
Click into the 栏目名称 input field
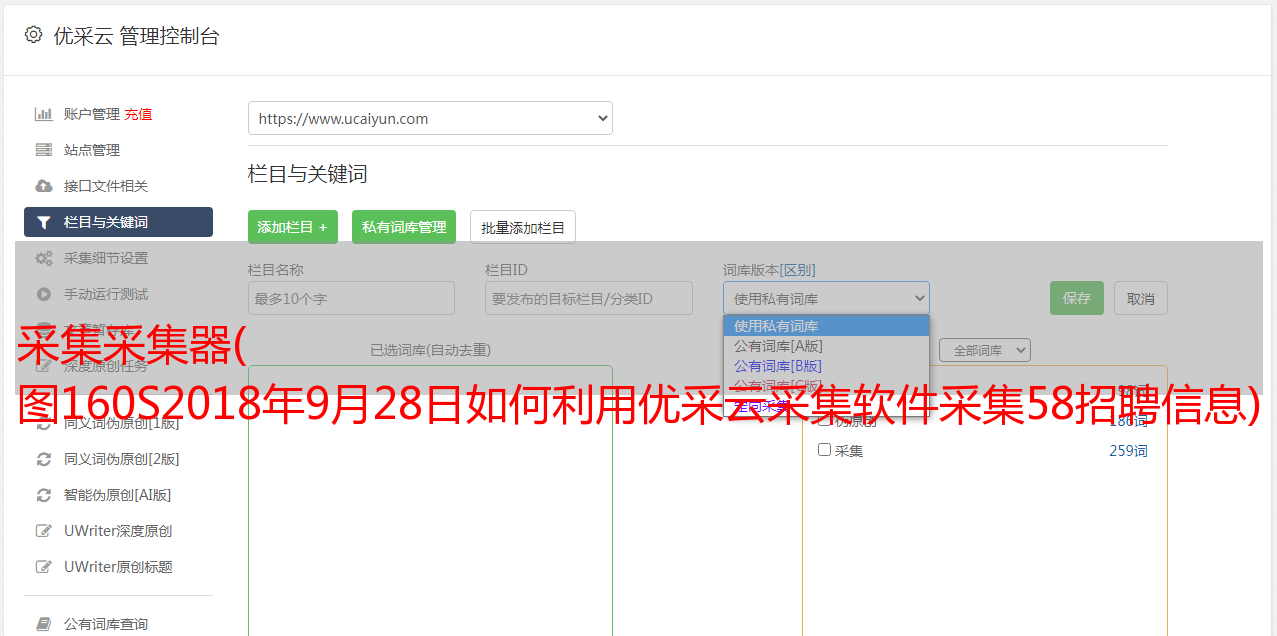click(351, 298)
